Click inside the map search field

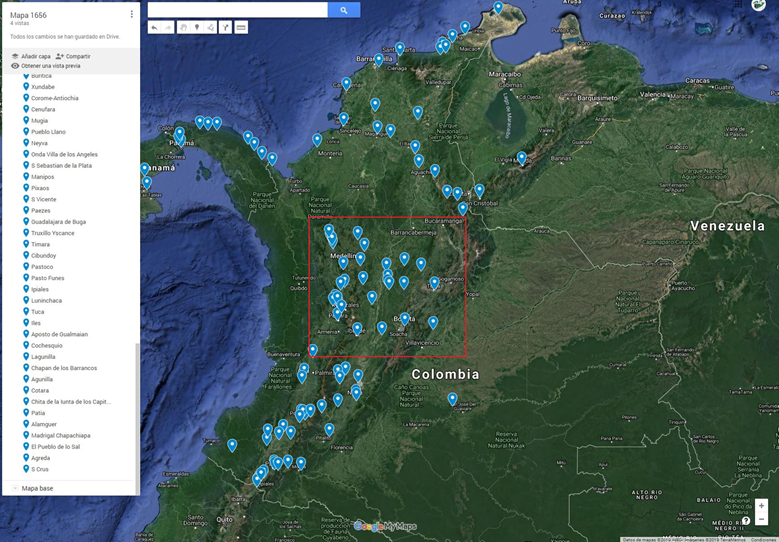tap(237, 10)
